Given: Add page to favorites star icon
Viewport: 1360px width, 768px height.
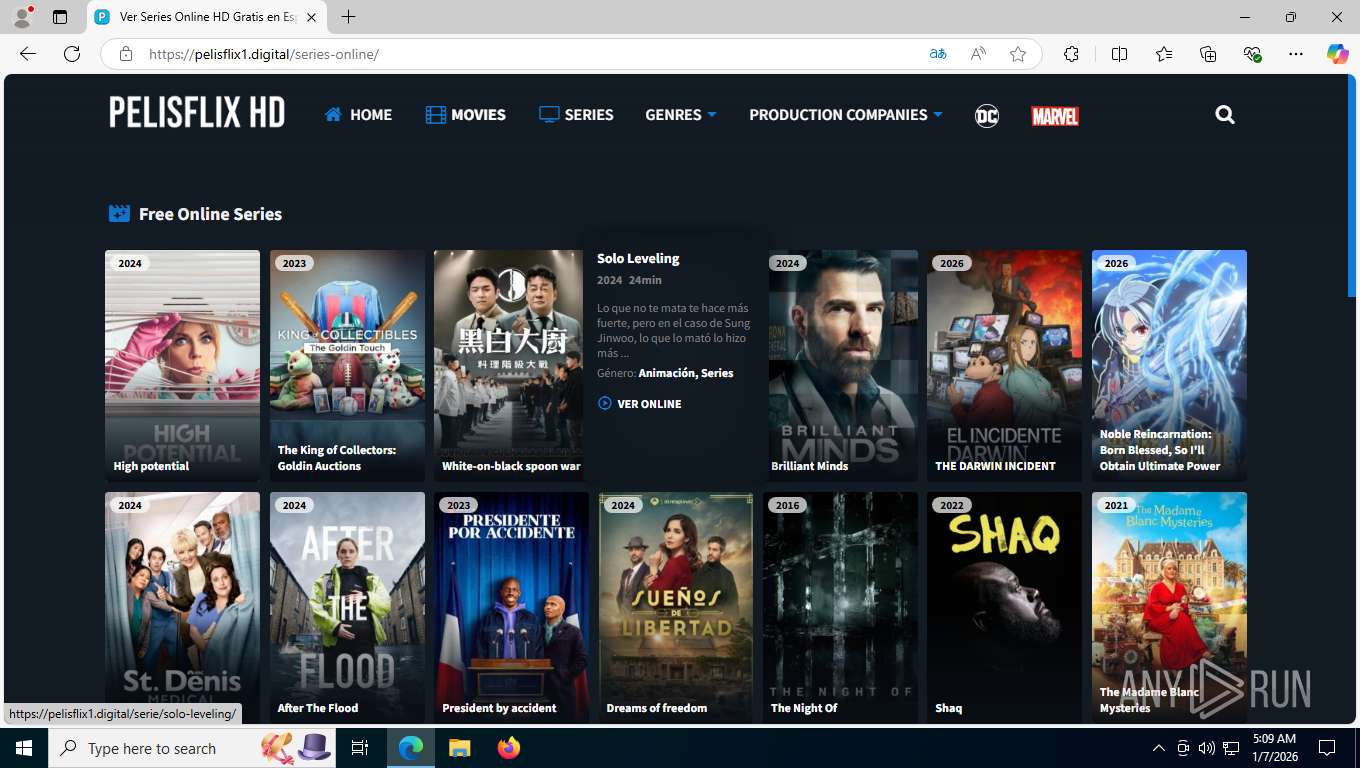Looking at the screenshot, I should pyautogui.click(x=1018, y=54).
